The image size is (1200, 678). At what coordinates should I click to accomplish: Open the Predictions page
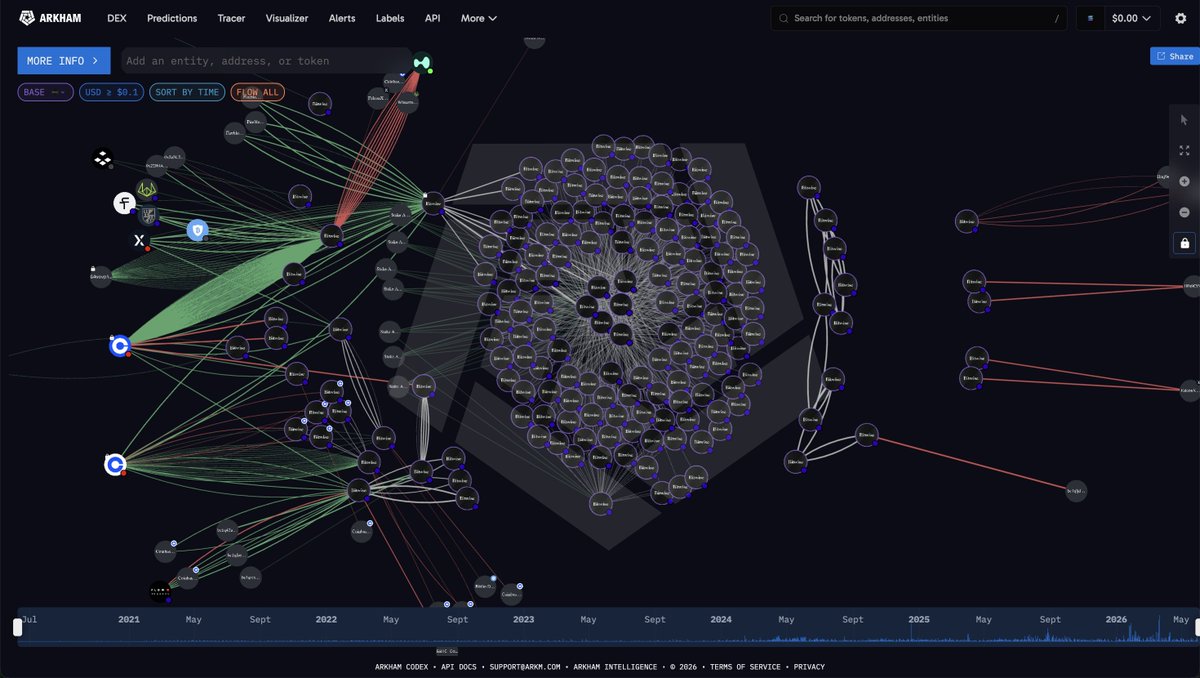click(x=172, y=18)
